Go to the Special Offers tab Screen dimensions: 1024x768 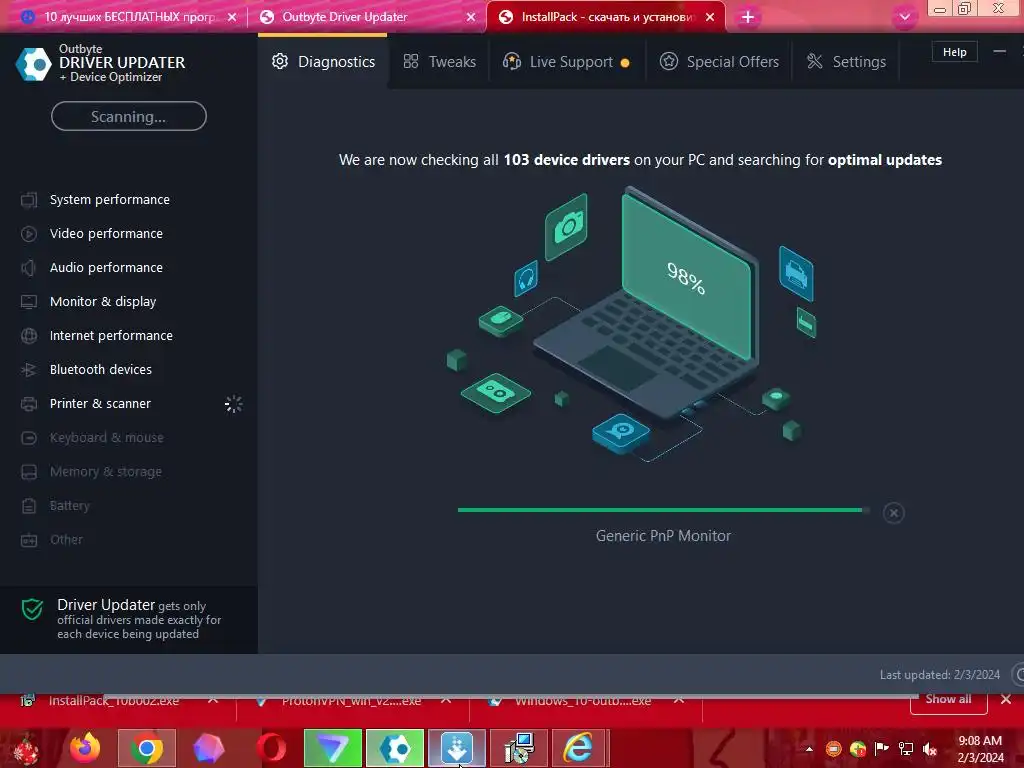tap(719, 61)
